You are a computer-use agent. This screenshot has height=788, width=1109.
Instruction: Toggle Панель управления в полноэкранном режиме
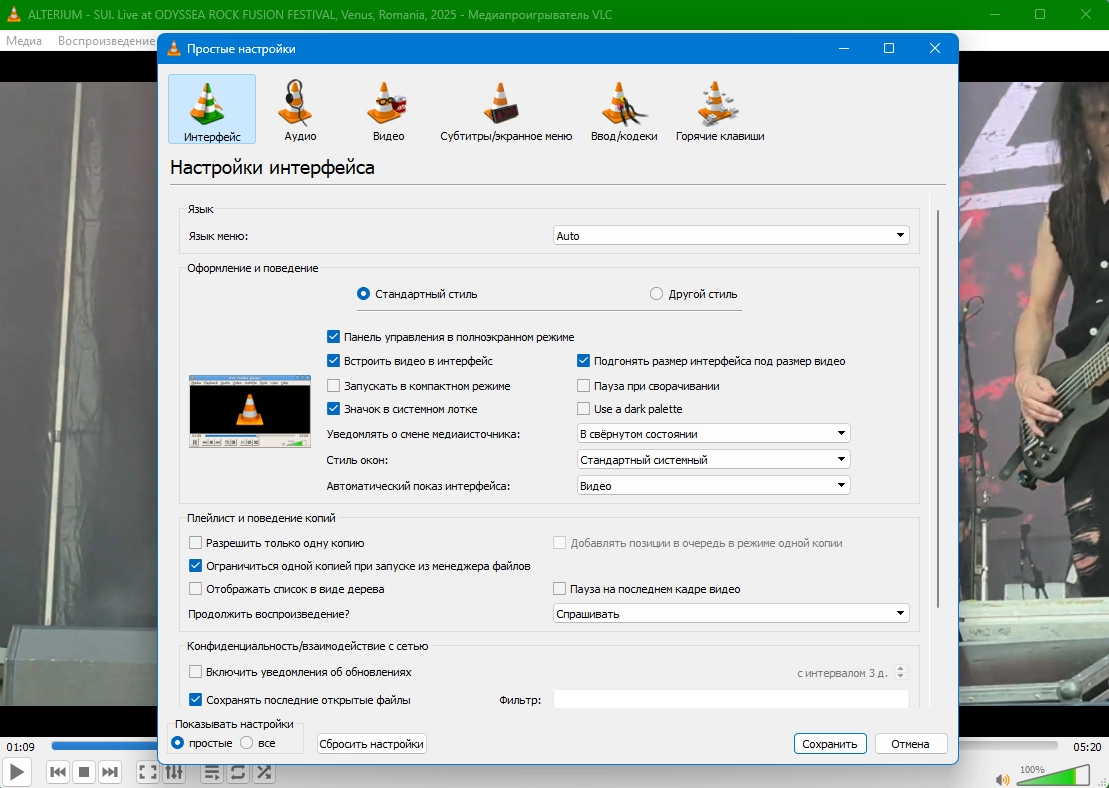point(333,337)
